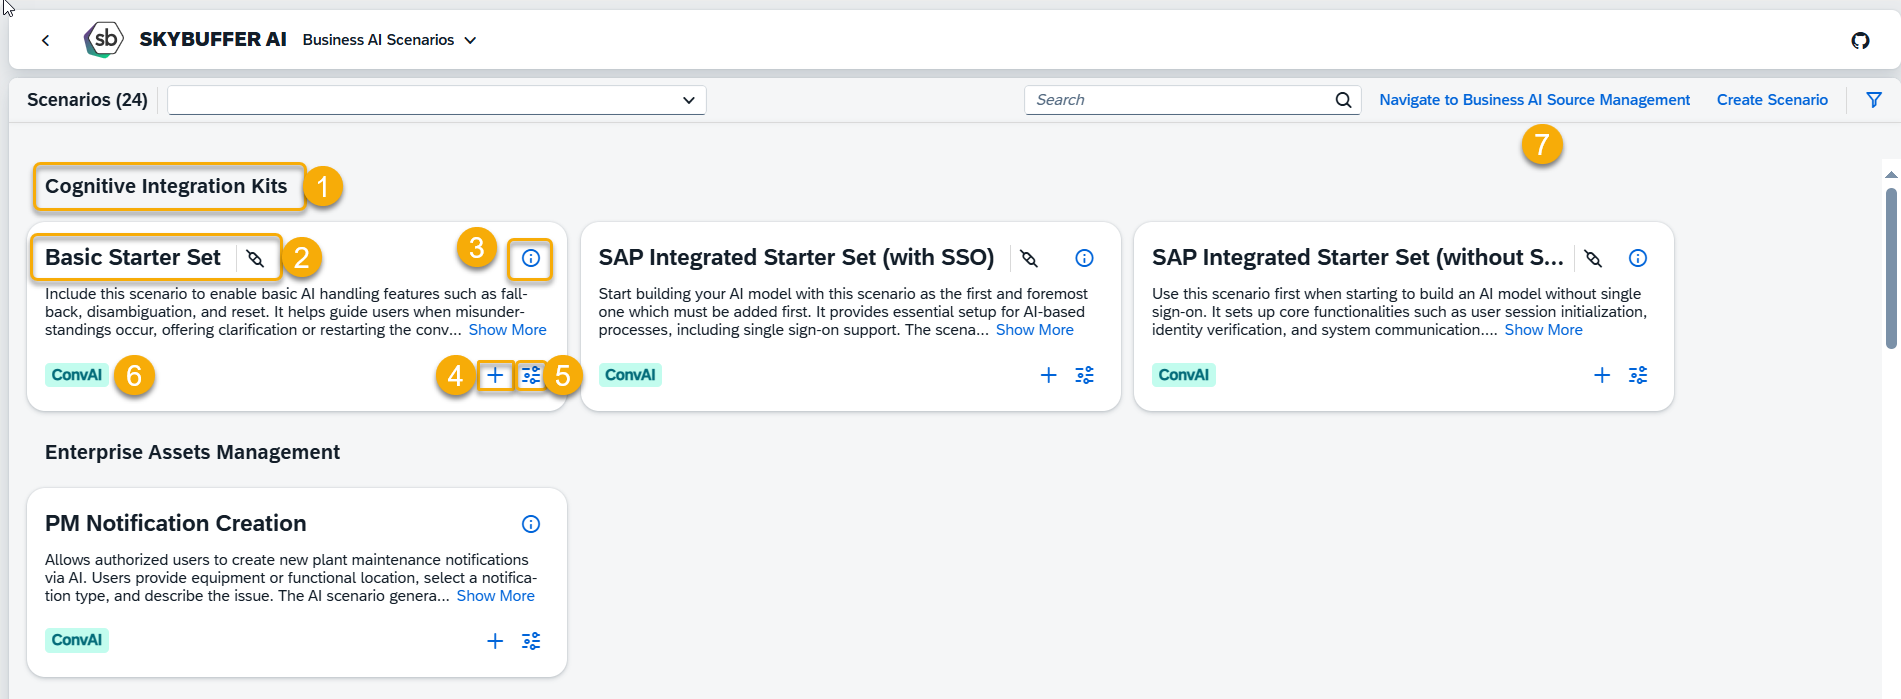Show info for SAP Integrated Starter Set (without S...)
Viewport: 1901px width, 699px height.
tap(1638, 258)
